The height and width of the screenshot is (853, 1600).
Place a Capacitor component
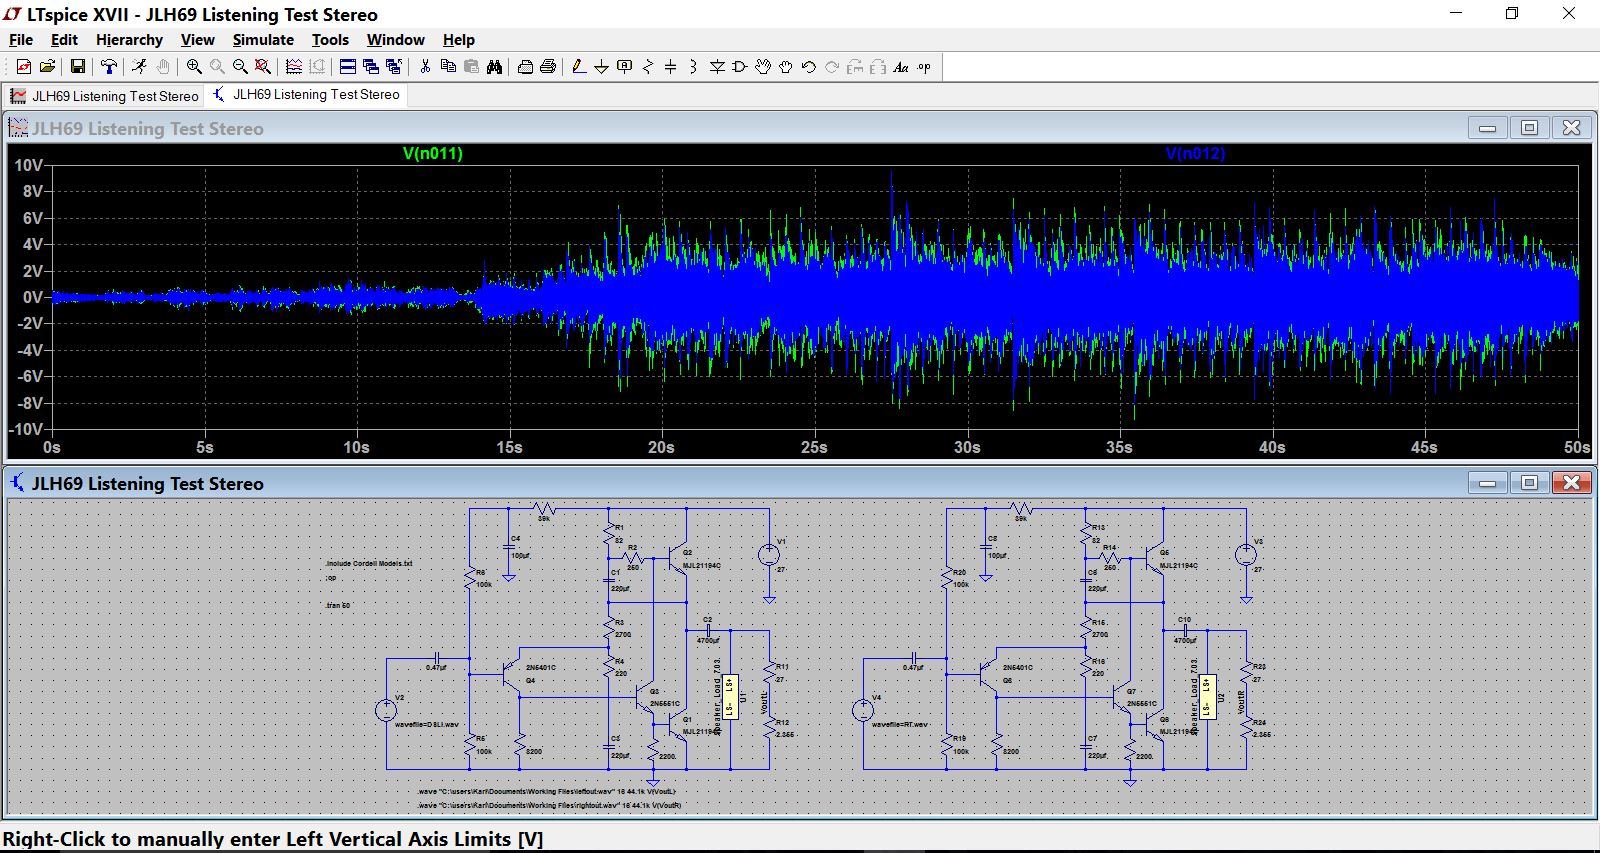click(x=670, y=67)
